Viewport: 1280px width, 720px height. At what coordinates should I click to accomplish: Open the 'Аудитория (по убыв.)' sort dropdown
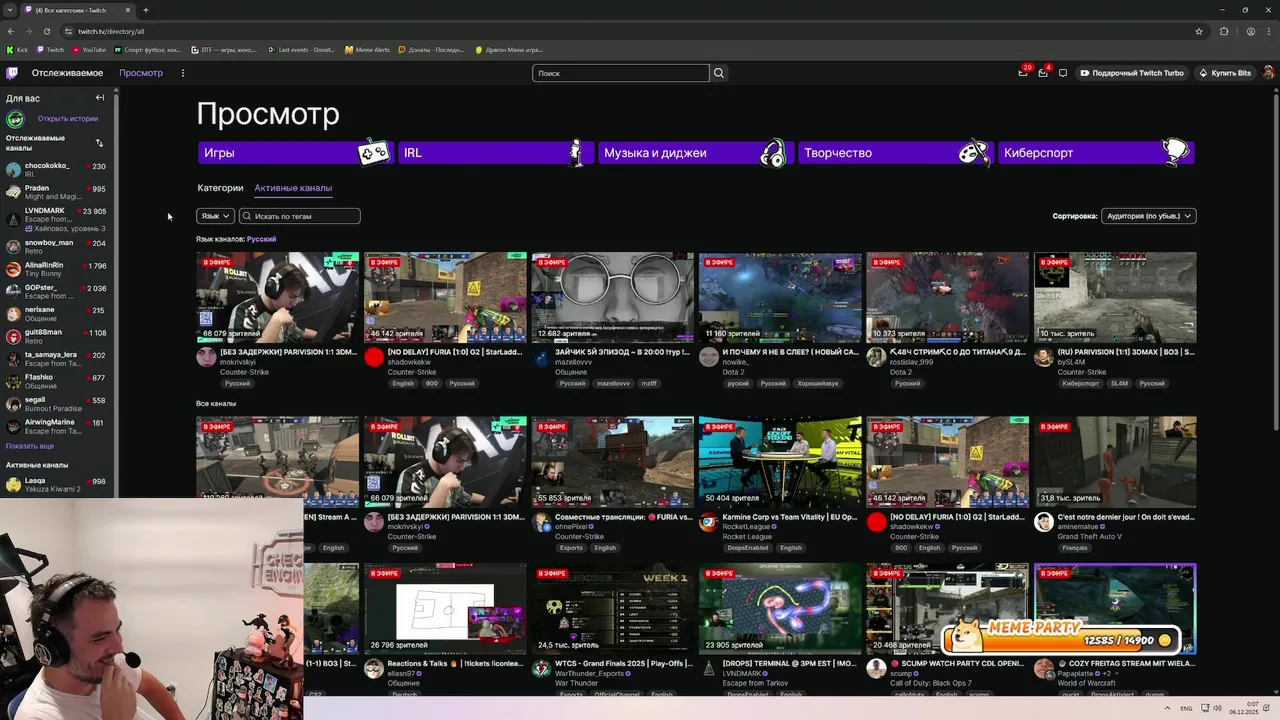coord(1148,216)
